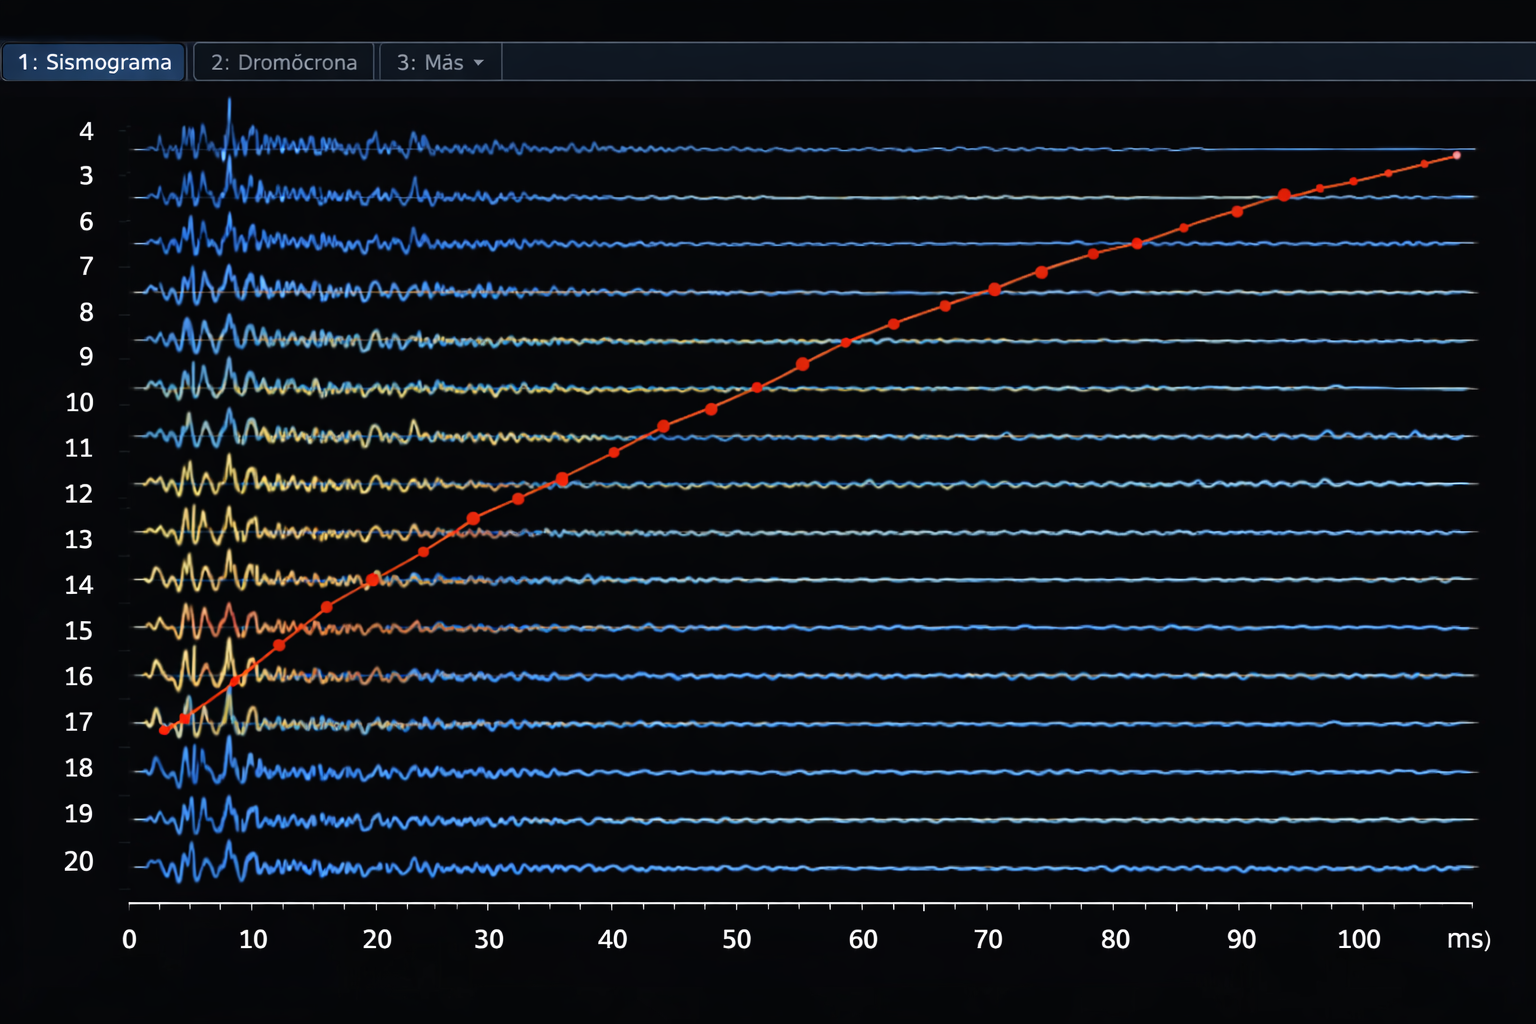Select trace label 16
The width and height of the screenshot is (1536, 1024).
pyautogui.click(x=79, y=676)
